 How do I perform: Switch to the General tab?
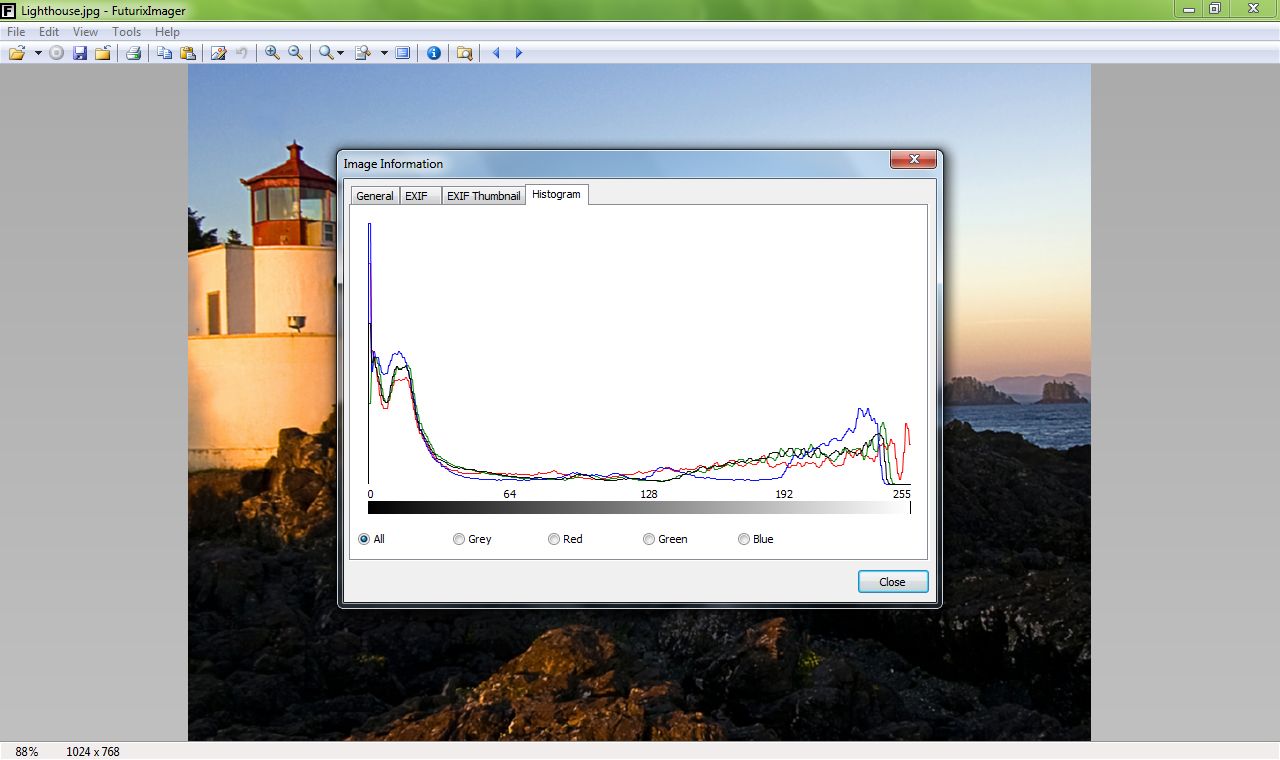[x=375, y=196]
